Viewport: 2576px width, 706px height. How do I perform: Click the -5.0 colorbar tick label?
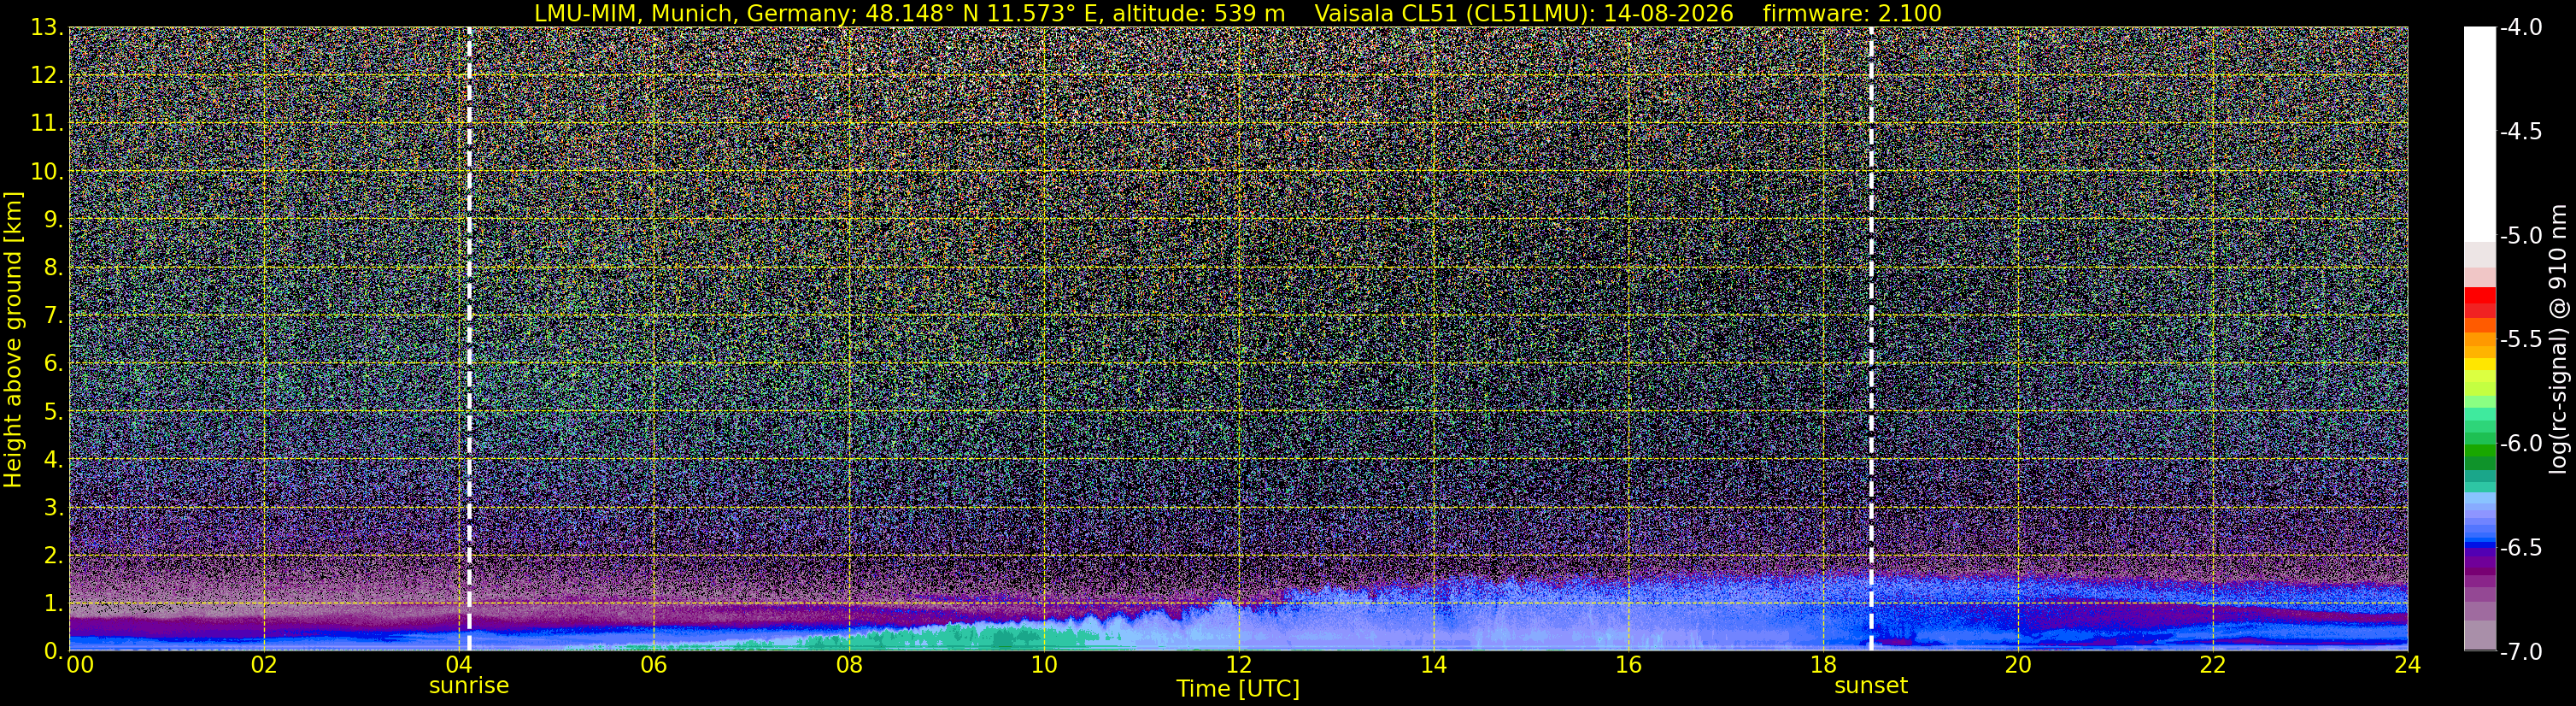2521,235
